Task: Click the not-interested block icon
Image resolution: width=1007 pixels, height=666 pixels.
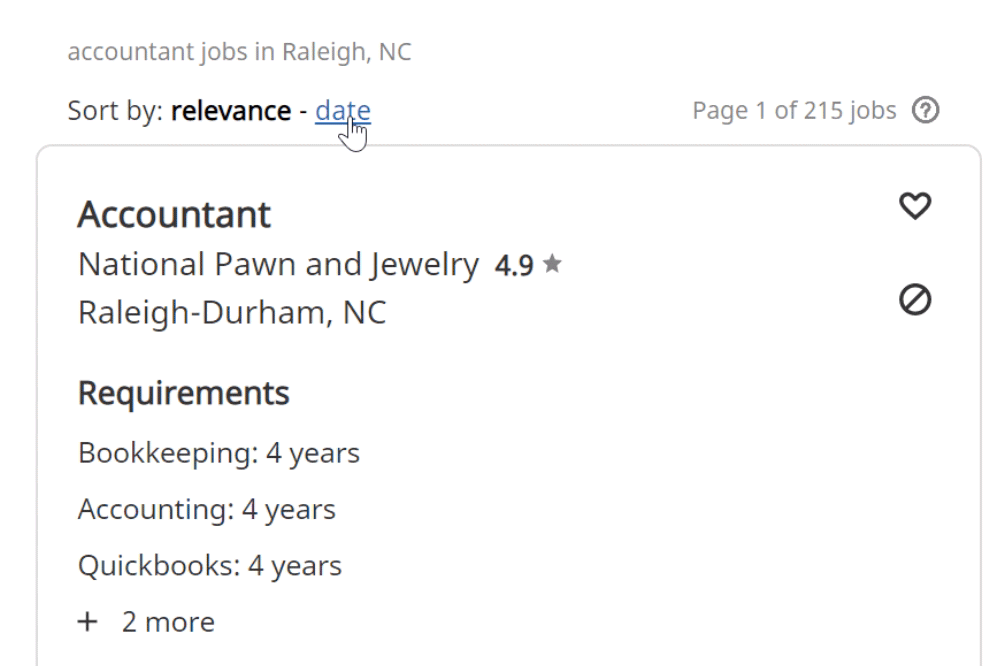Action: (x=915, y=299)
